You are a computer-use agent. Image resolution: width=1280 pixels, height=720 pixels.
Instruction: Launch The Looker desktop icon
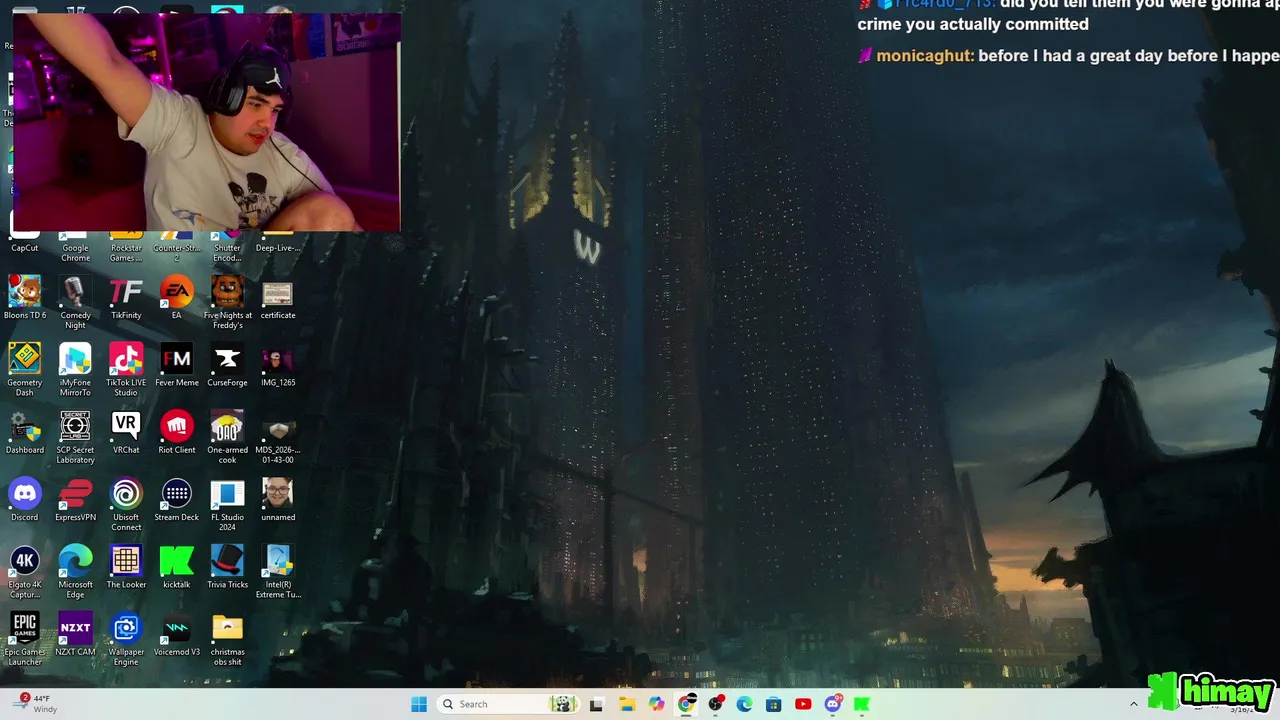pos(126,567)
